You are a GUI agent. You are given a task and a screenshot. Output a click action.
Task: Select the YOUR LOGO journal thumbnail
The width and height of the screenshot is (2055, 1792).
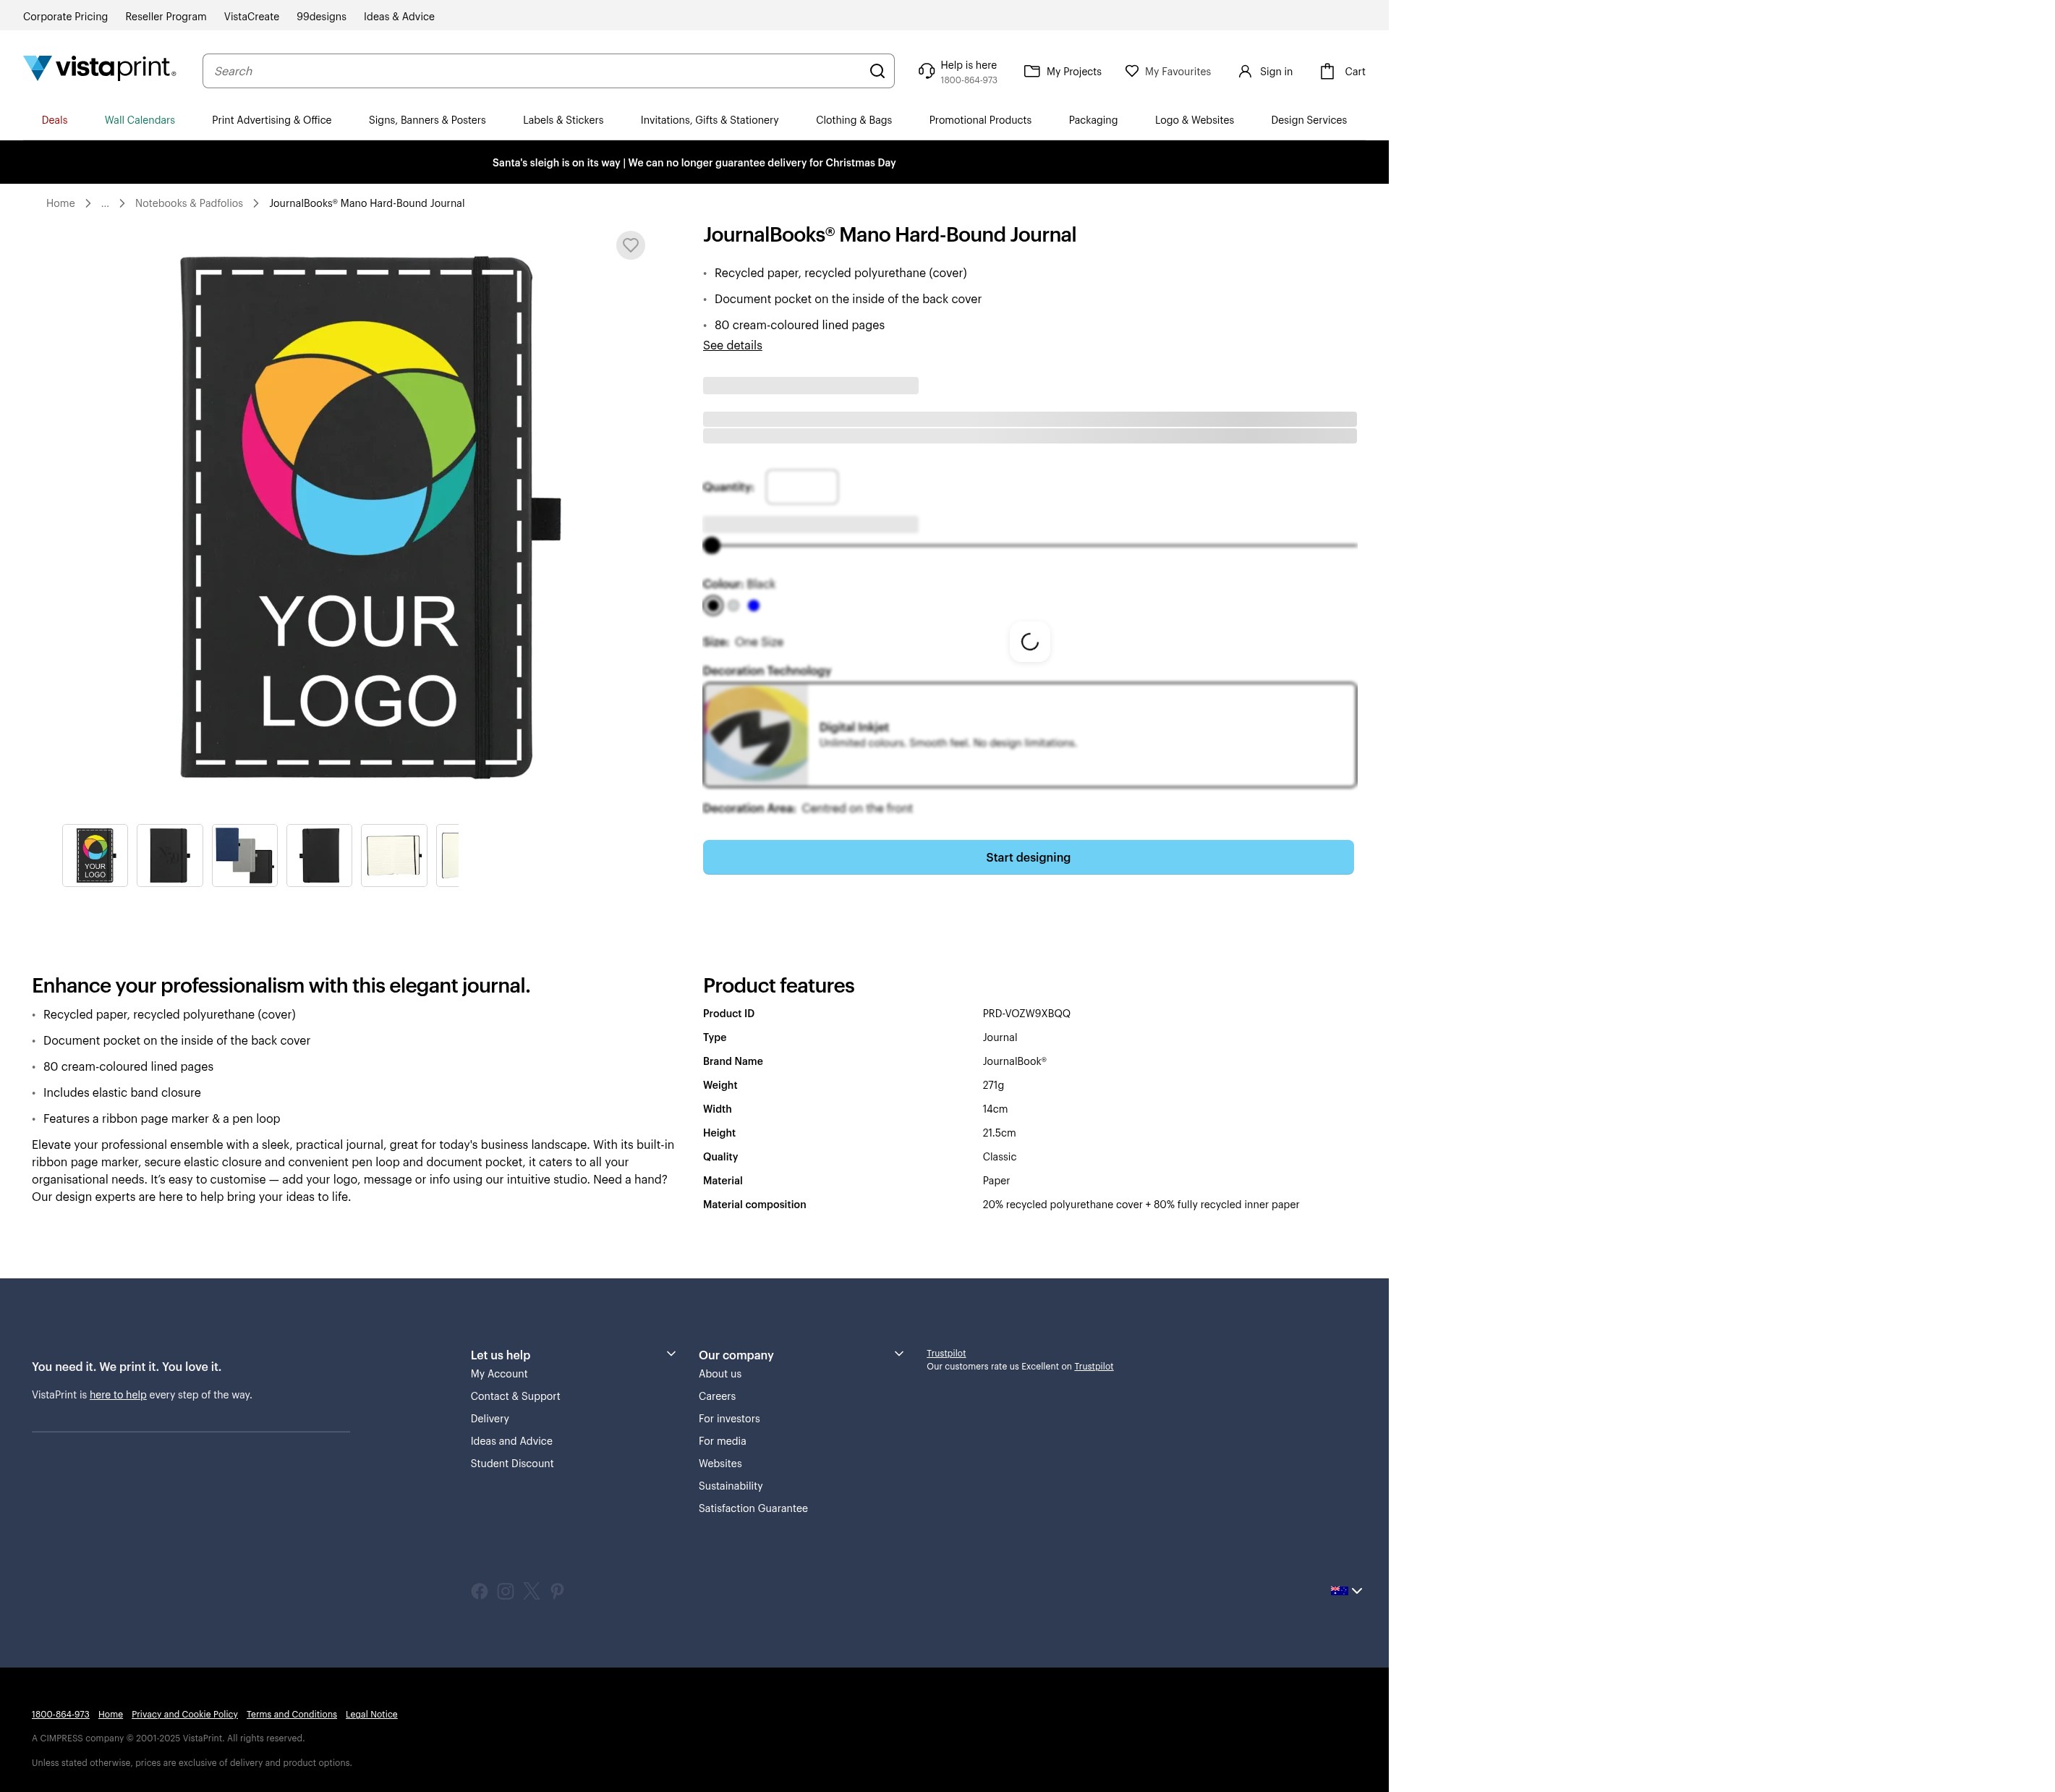(95, 855)
